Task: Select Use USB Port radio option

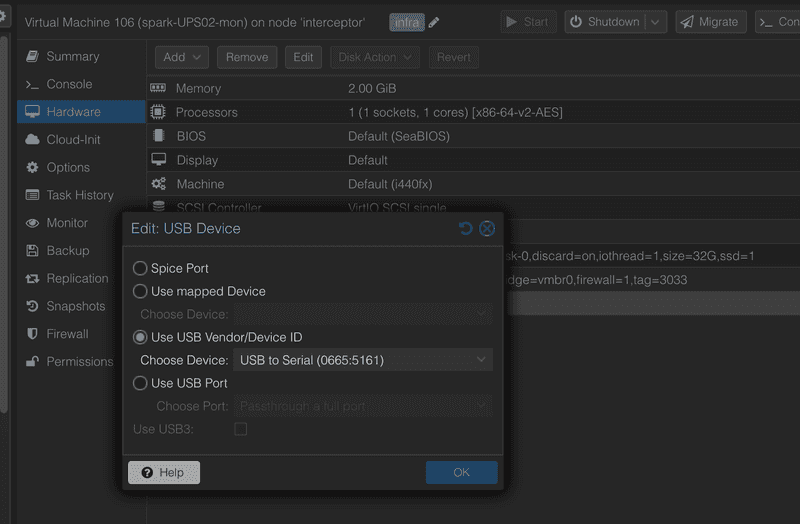Action: pos(141,383)
